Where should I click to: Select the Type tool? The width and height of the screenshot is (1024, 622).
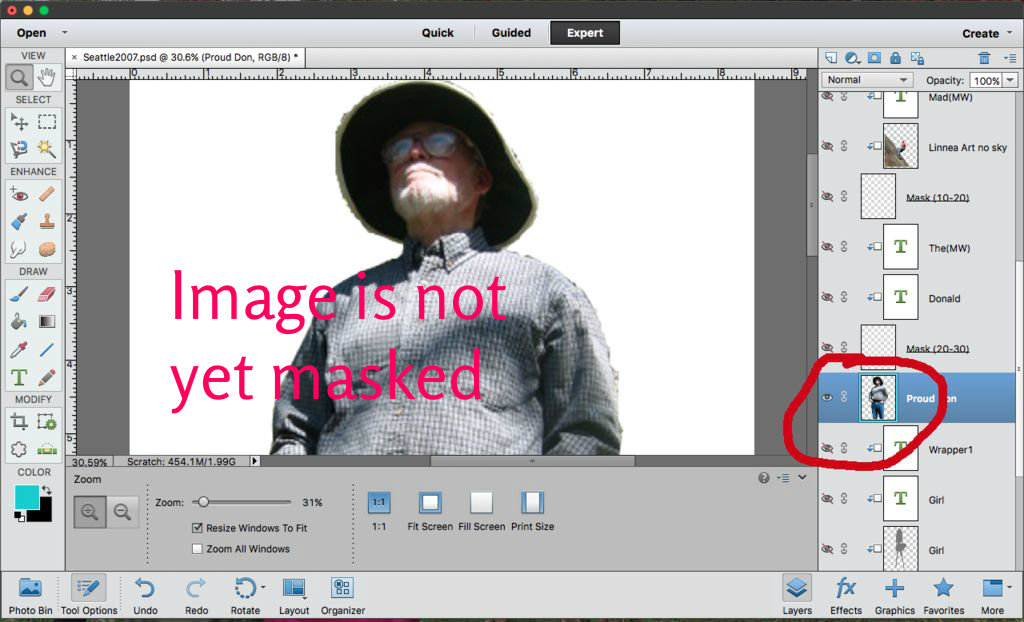click(19, 378)
